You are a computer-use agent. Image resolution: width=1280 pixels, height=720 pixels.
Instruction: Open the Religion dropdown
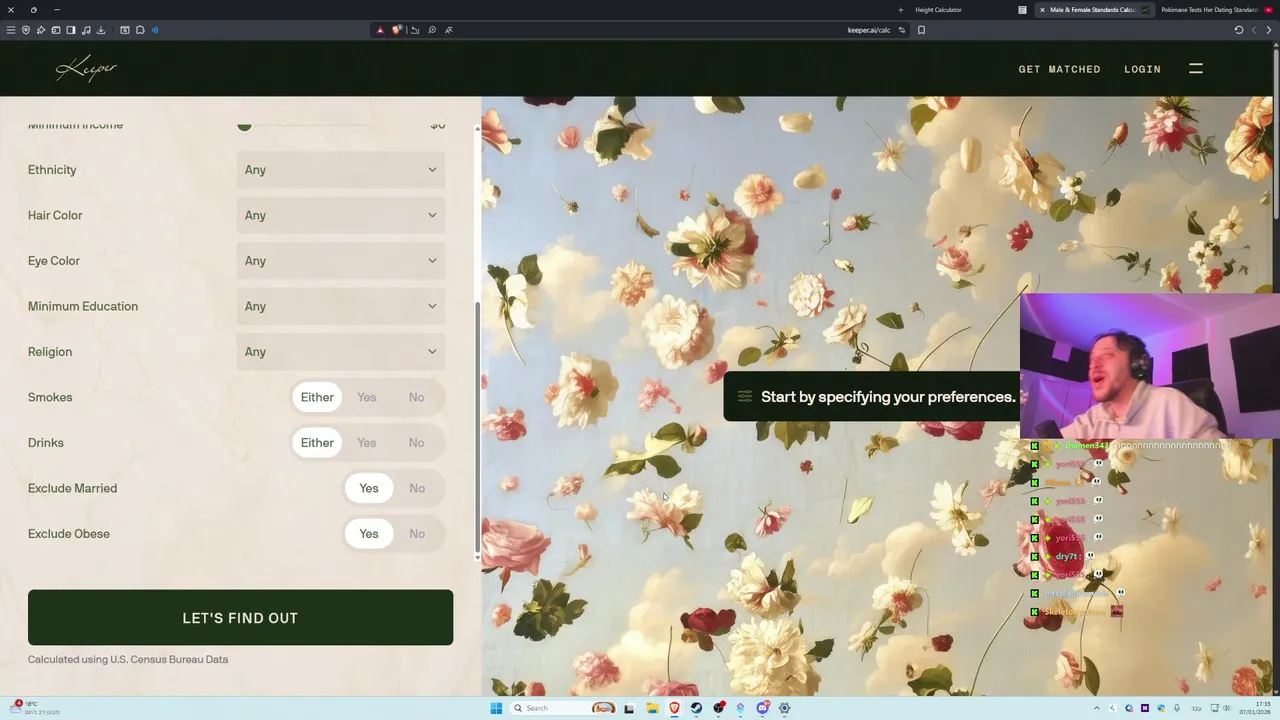point(341,352)
